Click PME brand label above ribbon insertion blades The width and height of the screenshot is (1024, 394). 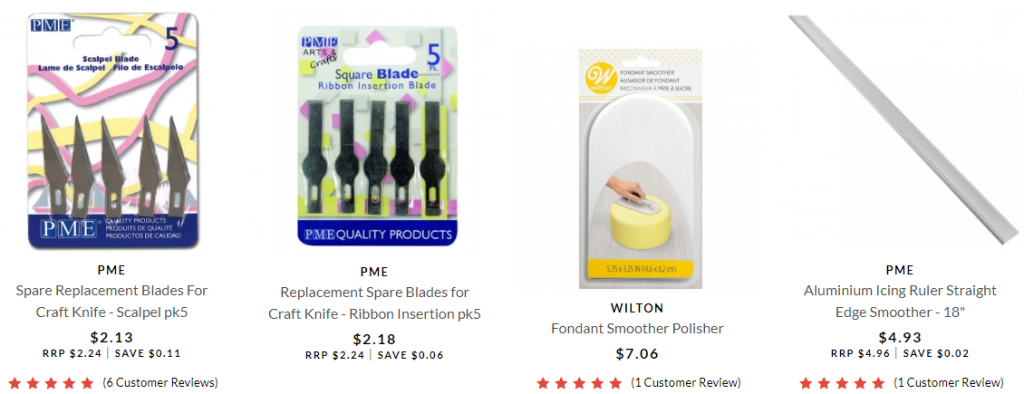(374, 272)
